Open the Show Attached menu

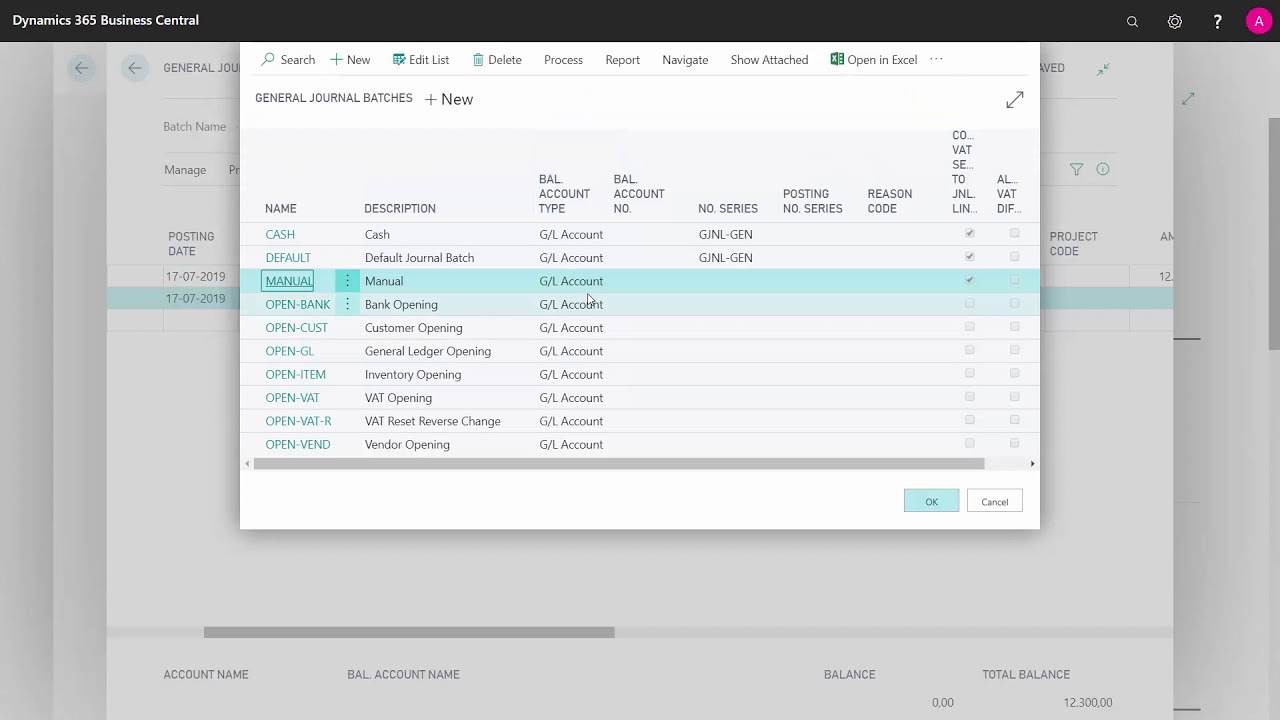click(x=769, y=60)
